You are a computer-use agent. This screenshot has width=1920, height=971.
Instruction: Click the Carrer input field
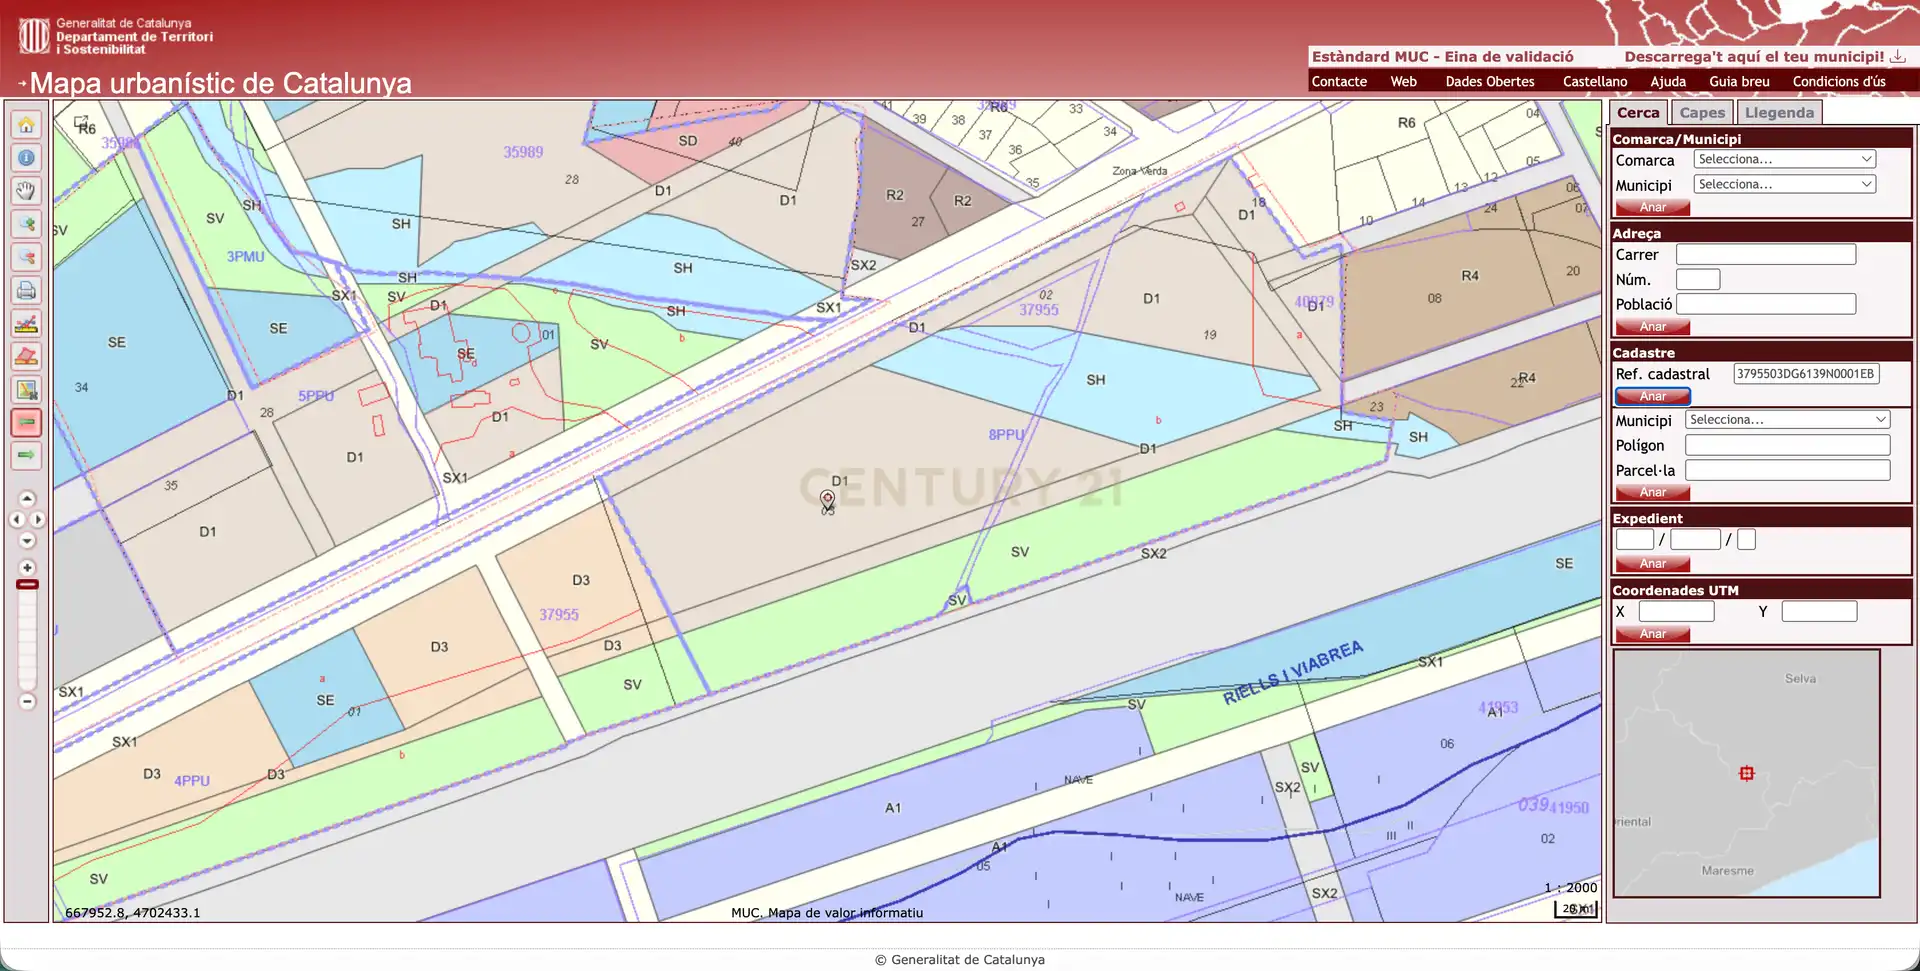point(1766,255)
